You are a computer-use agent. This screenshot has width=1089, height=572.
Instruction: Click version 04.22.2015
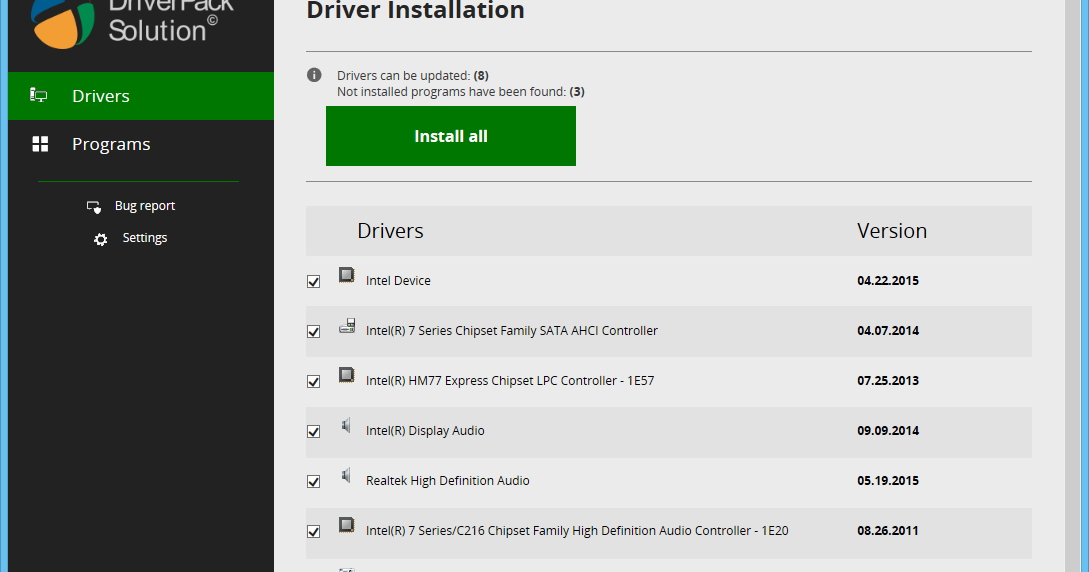tap(888, 280)
